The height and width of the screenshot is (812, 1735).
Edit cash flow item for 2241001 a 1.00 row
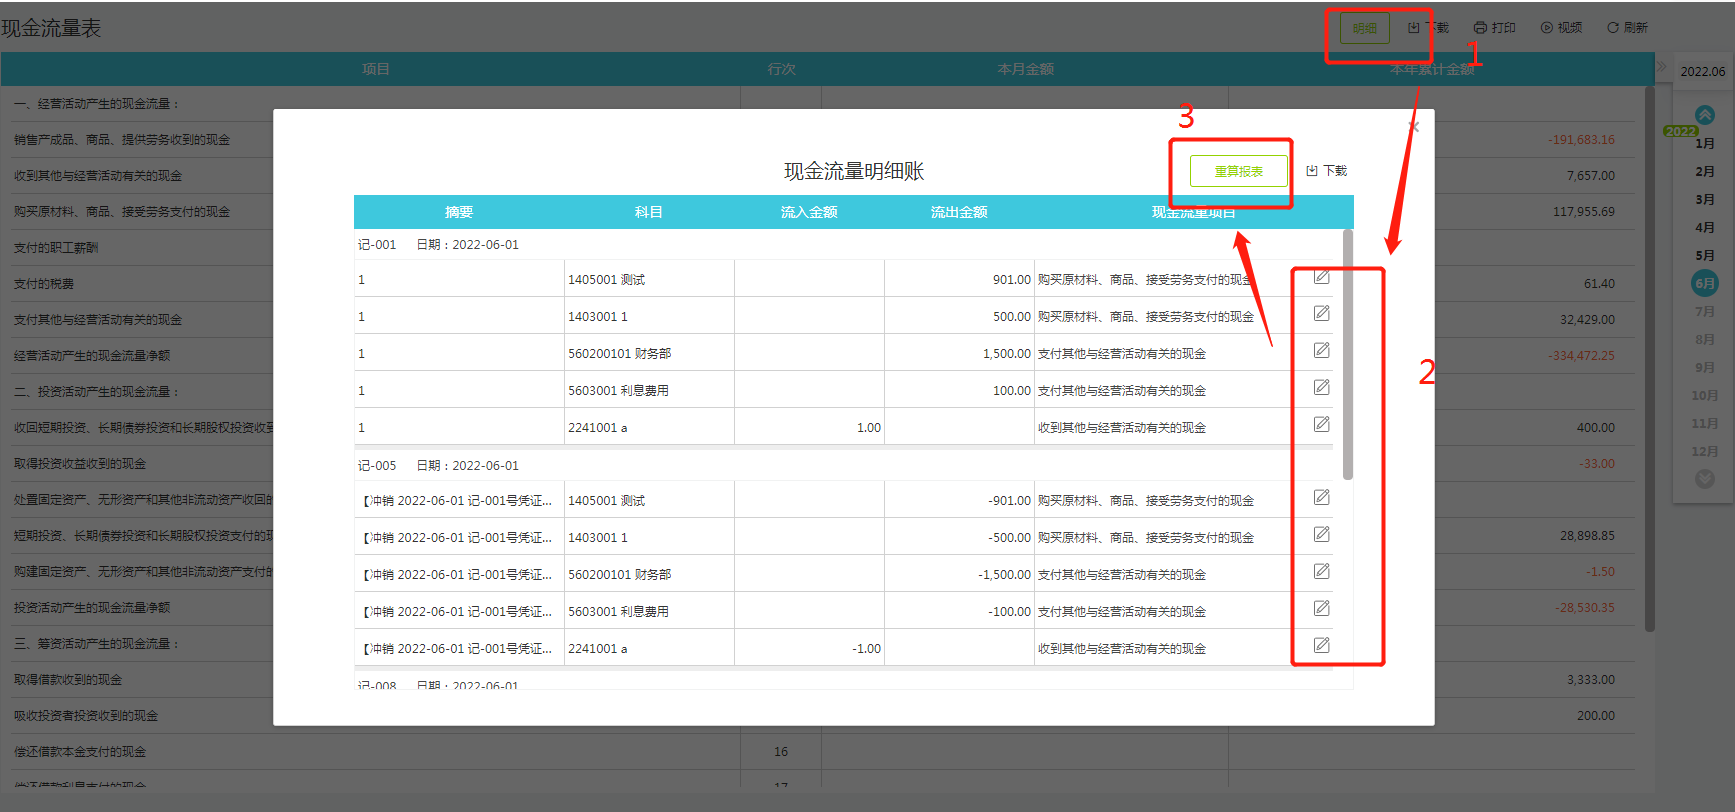click(x=1321, y=425)
